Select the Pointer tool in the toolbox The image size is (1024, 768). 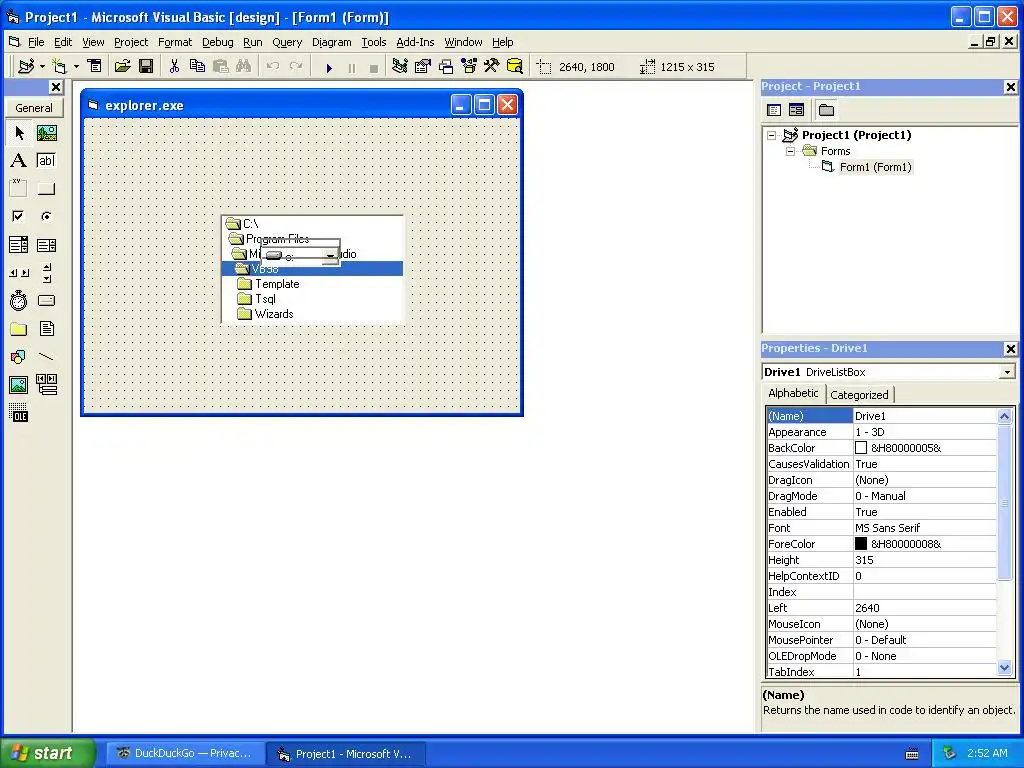tap(19, 133)
